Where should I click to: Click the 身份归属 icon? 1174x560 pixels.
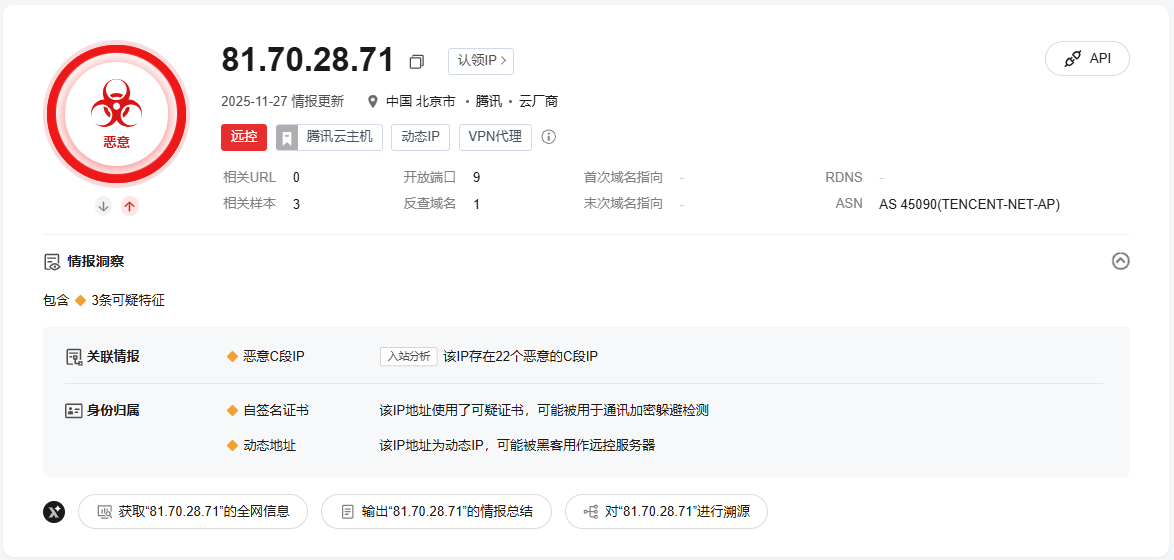point(73,410)
